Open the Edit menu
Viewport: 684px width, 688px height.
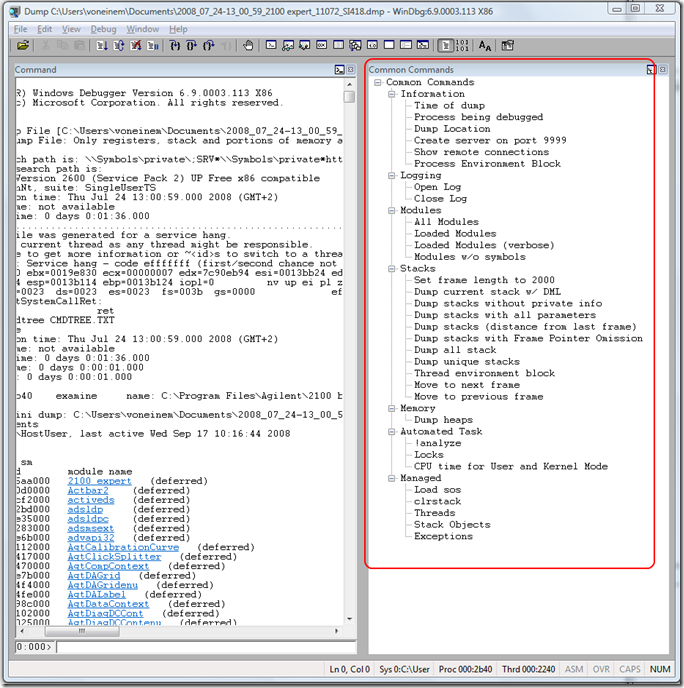44,29
